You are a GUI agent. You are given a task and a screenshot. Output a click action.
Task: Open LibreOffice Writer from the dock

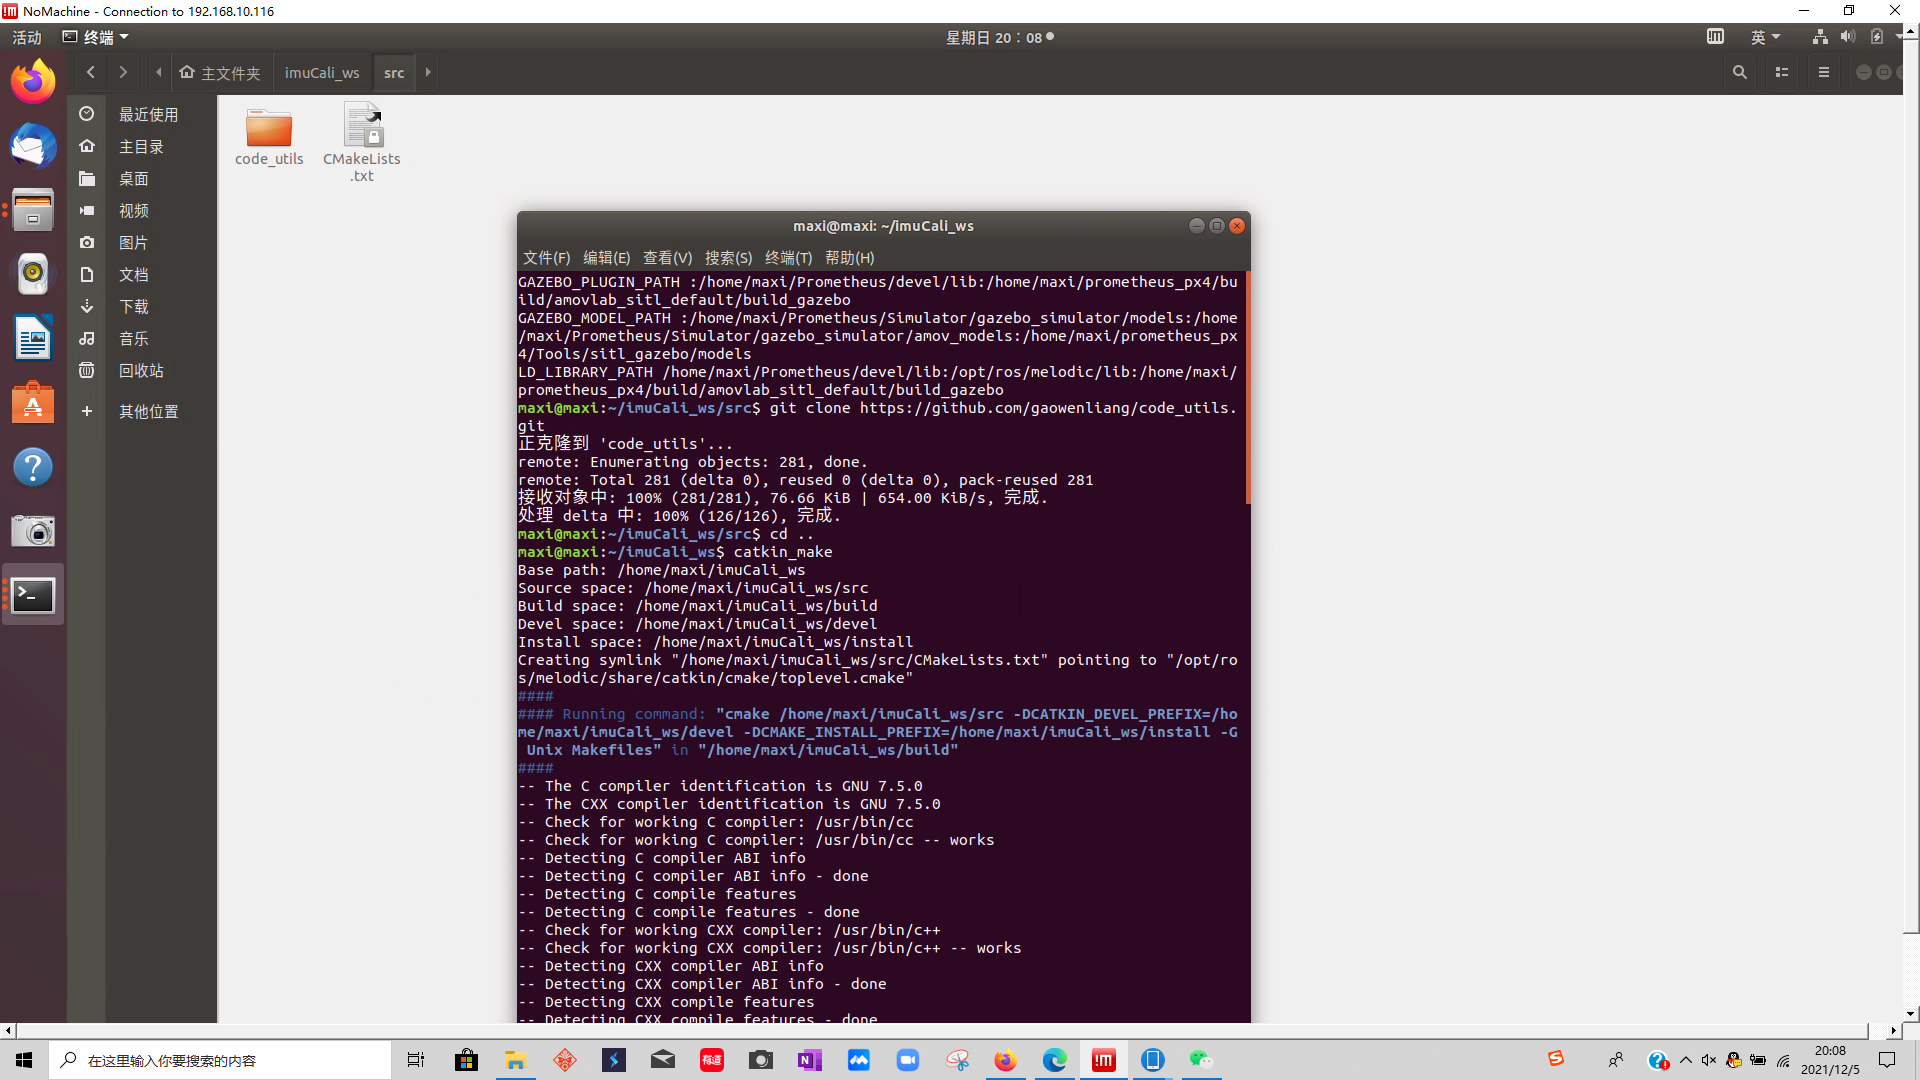point(33,338)
